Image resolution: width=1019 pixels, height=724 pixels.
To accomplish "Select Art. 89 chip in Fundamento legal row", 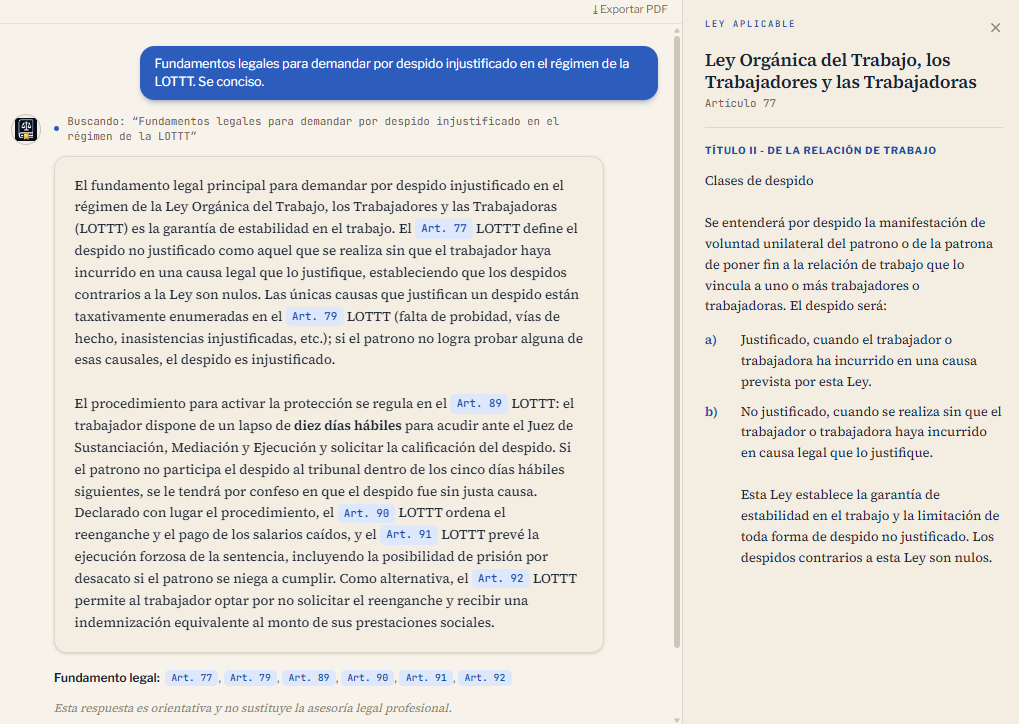I will point(309,678).
